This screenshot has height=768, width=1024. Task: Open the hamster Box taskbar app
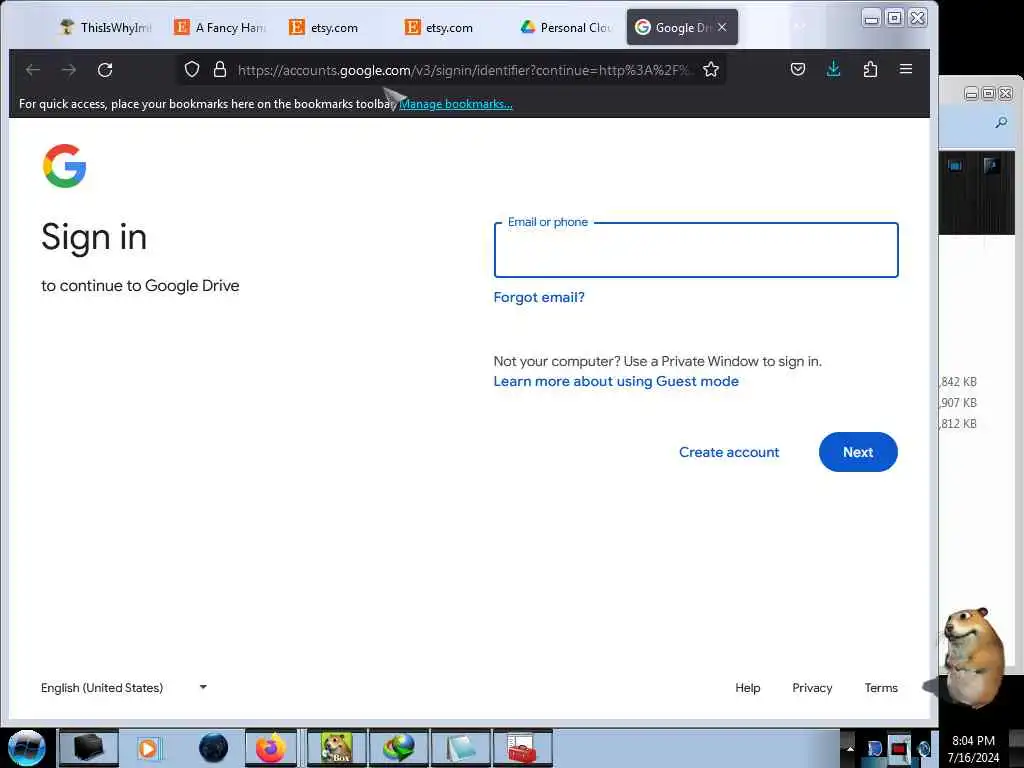(x=337, y=748)
